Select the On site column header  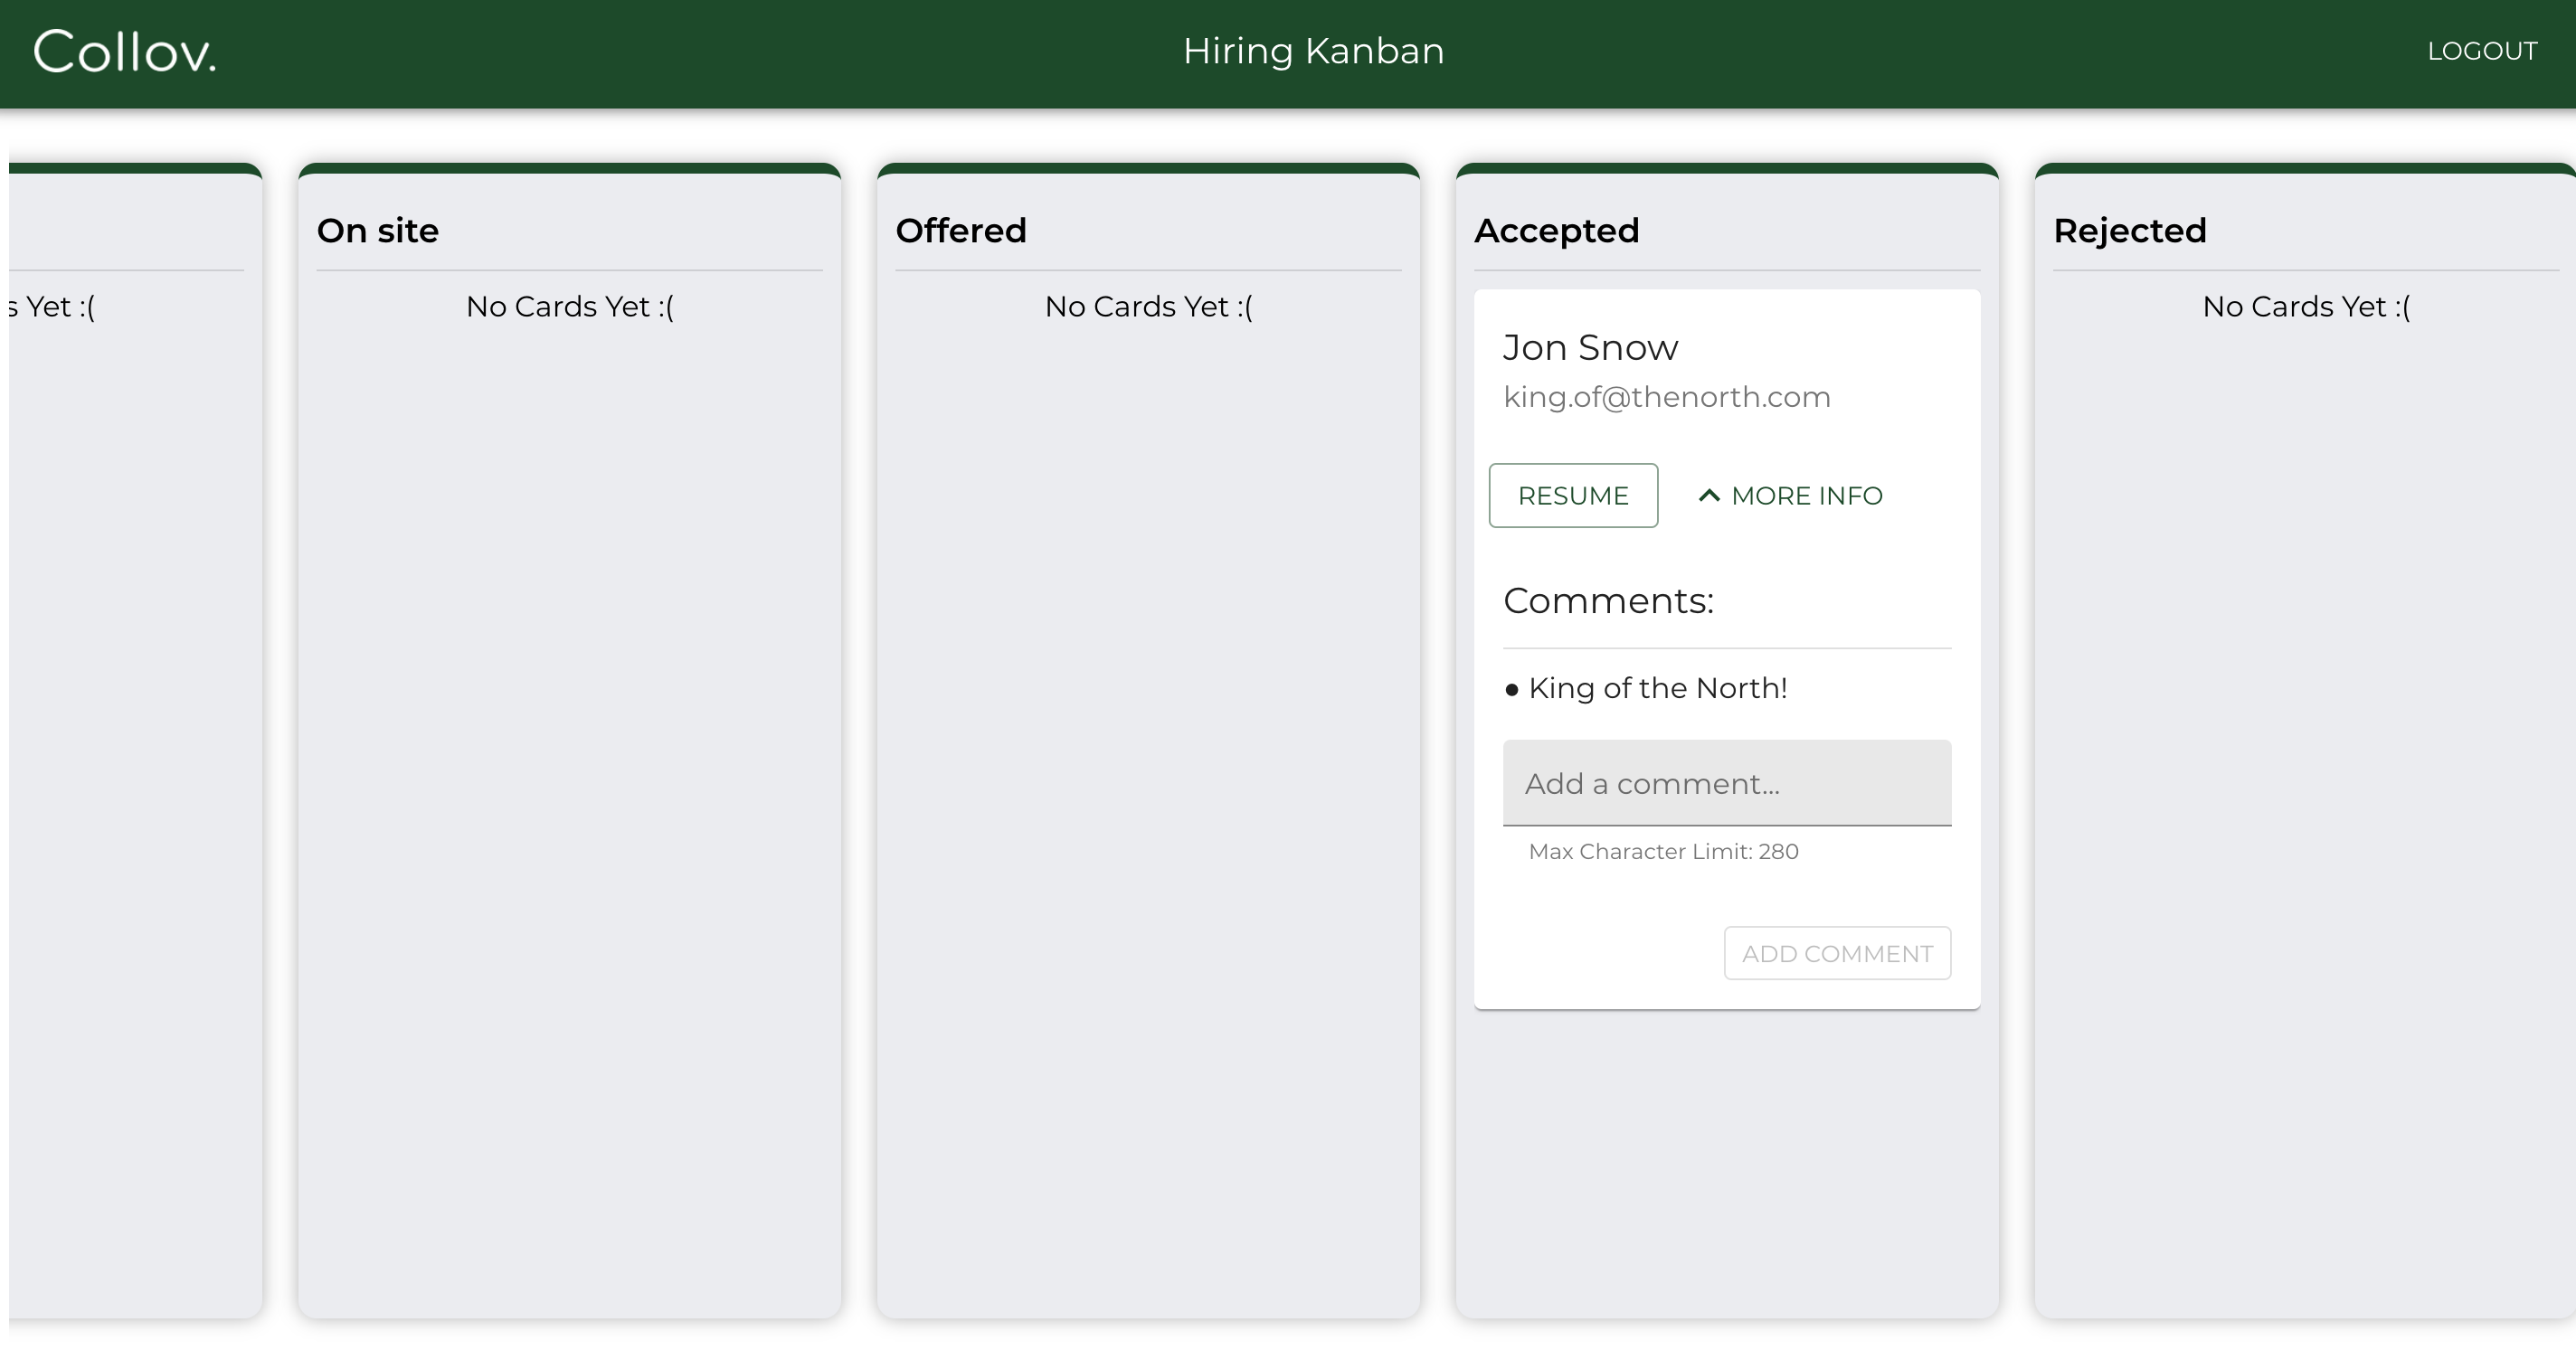378,231
